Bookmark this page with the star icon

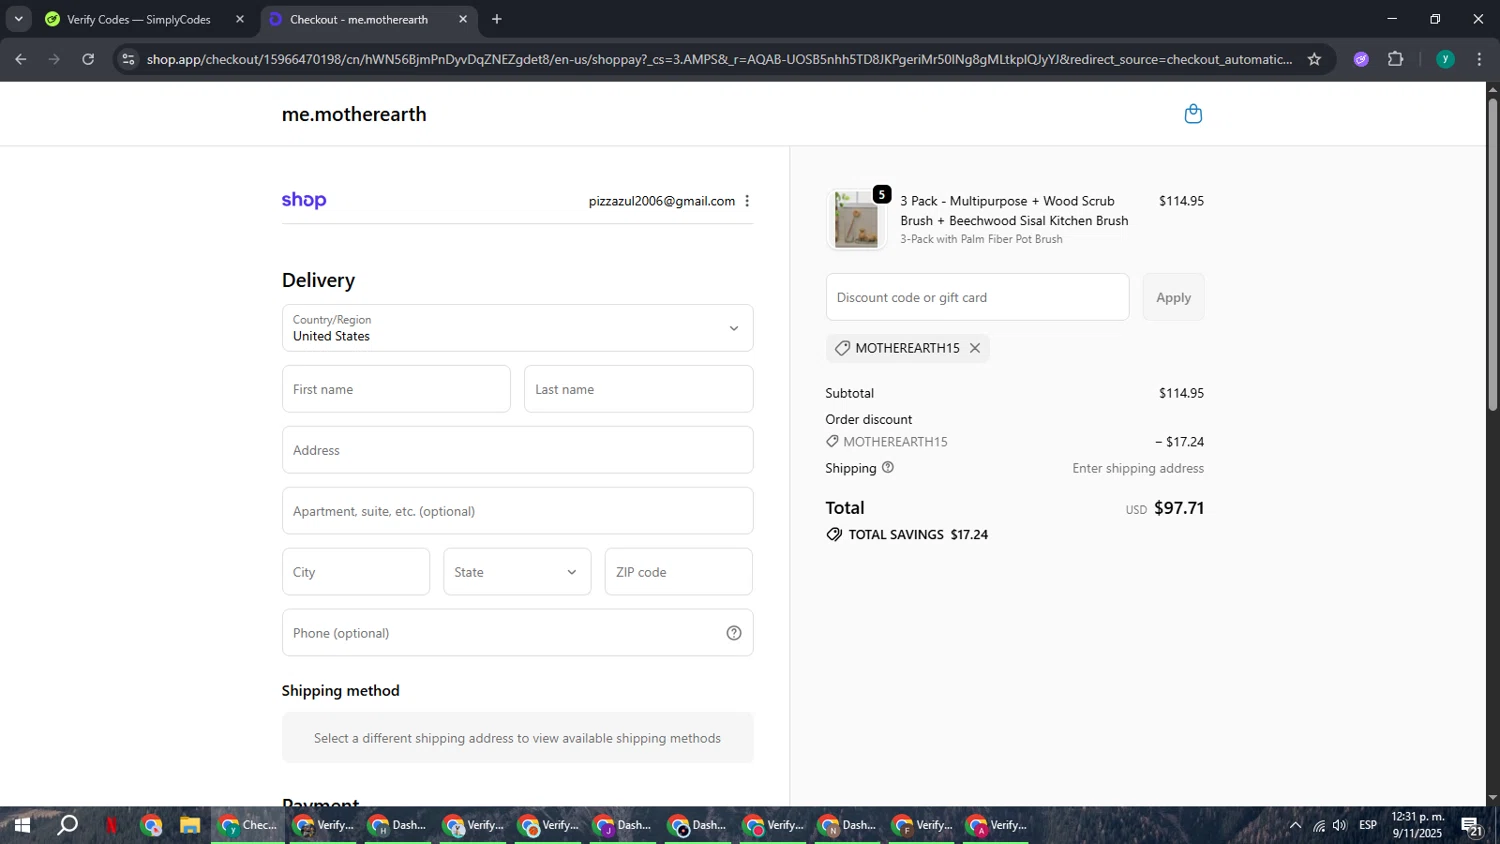point(1314,60)
